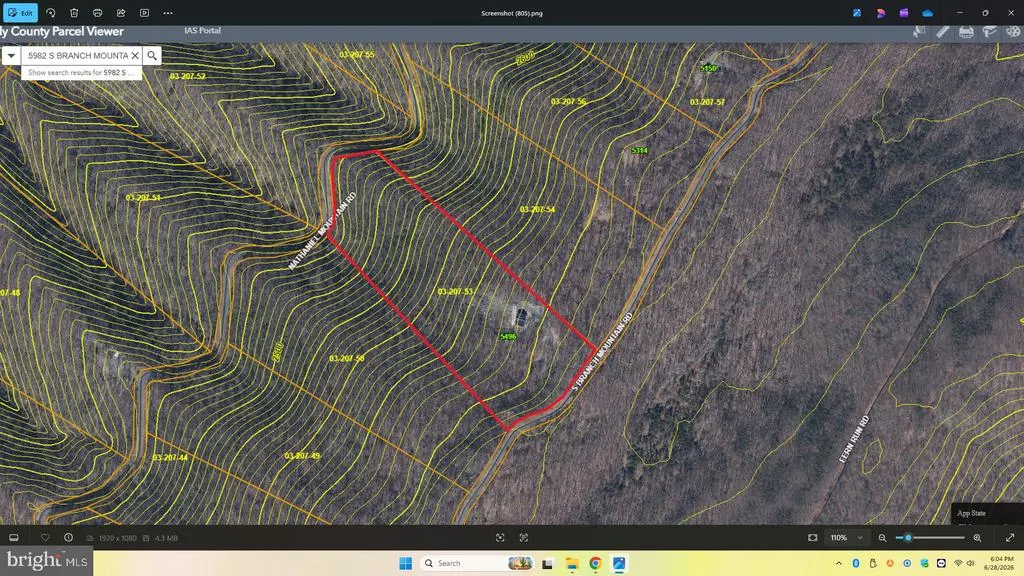The image size is (1024, 576).
Task: Toggle full screen arrow icon
Action: 1010,537
